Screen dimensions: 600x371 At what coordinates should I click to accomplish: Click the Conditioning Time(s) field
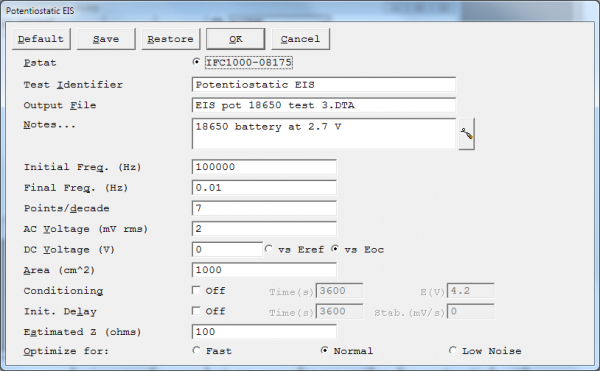click(x=339, y=291)
